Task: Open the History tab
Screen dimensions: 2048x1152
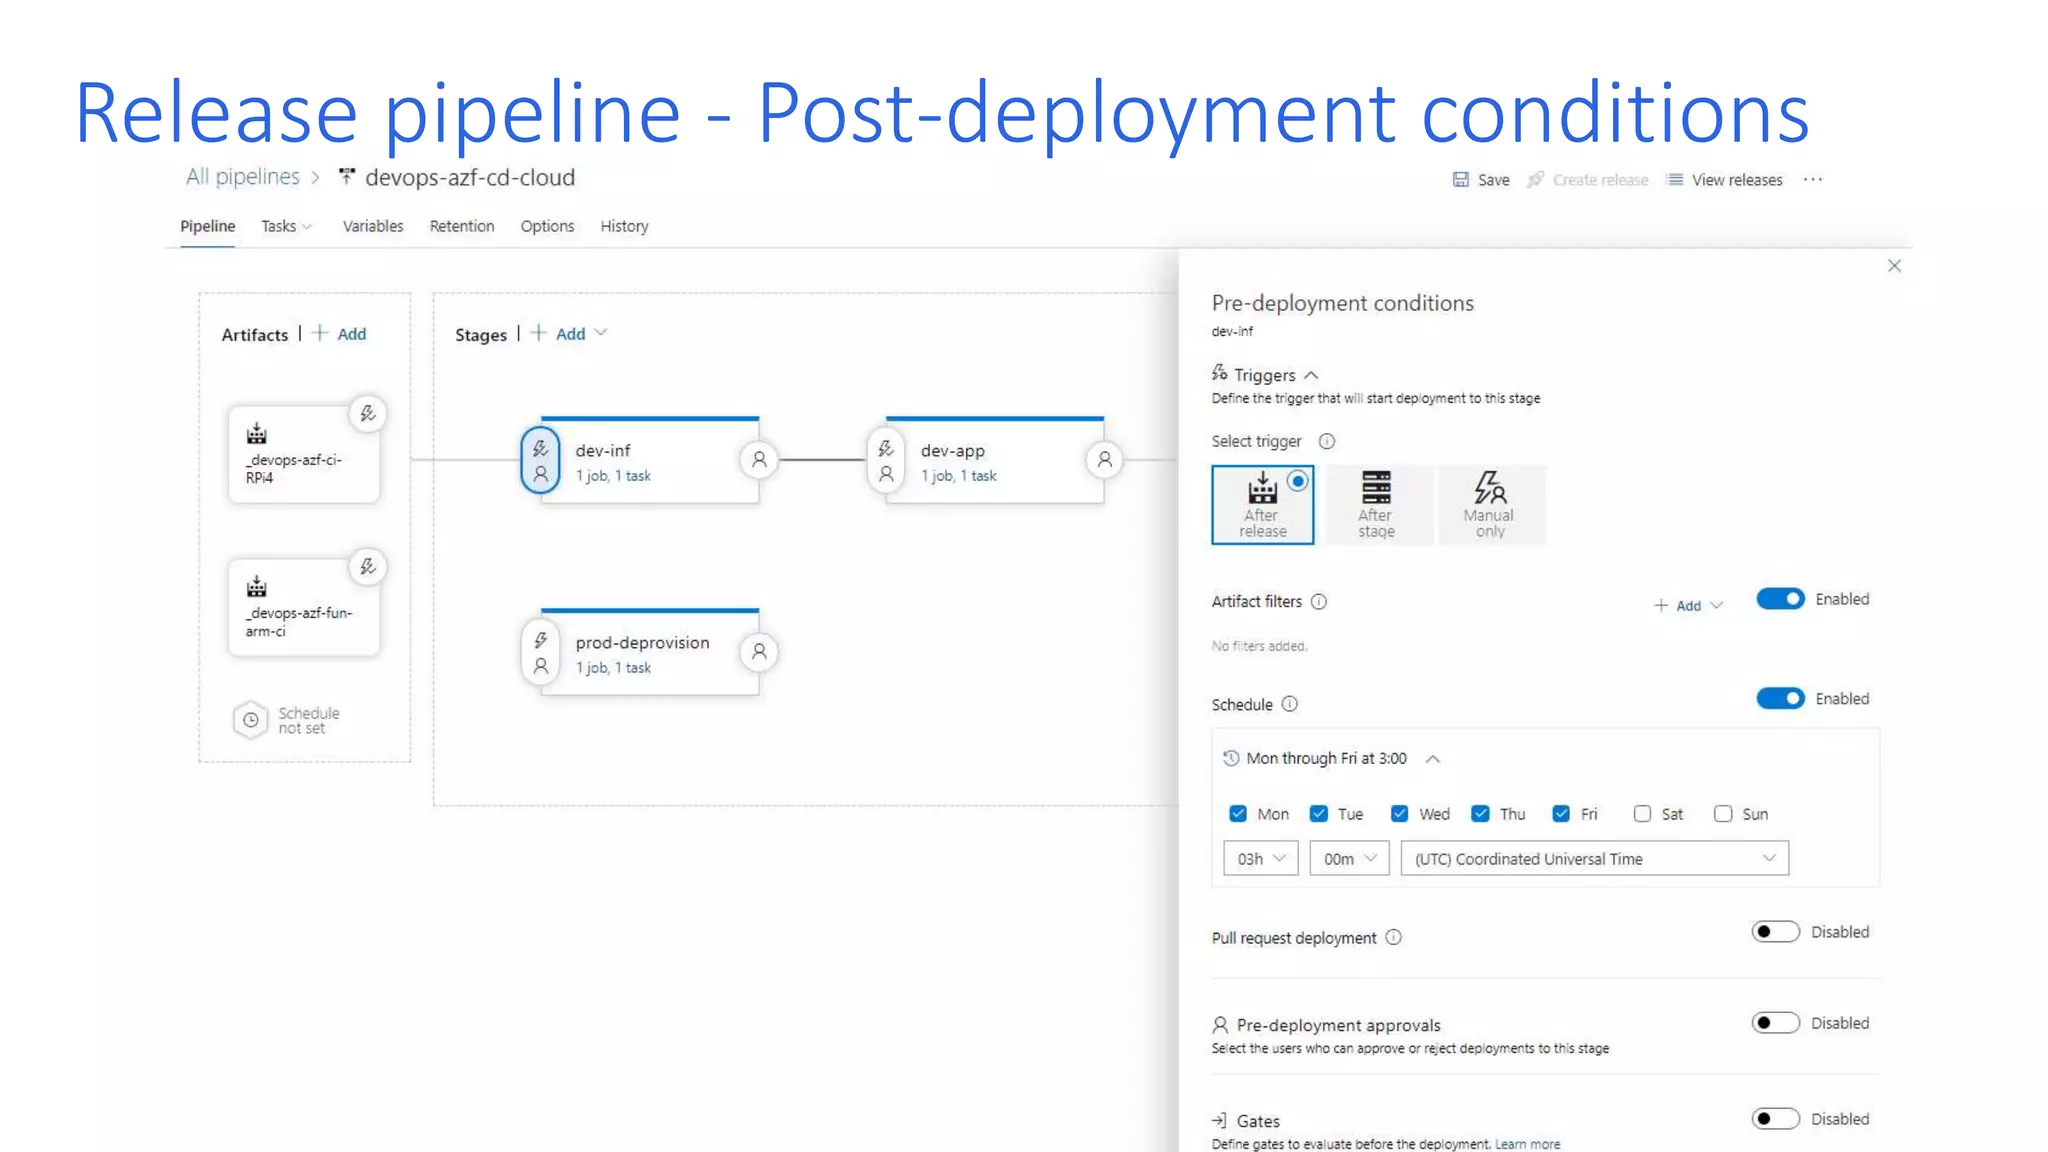Action: (624, 226)
